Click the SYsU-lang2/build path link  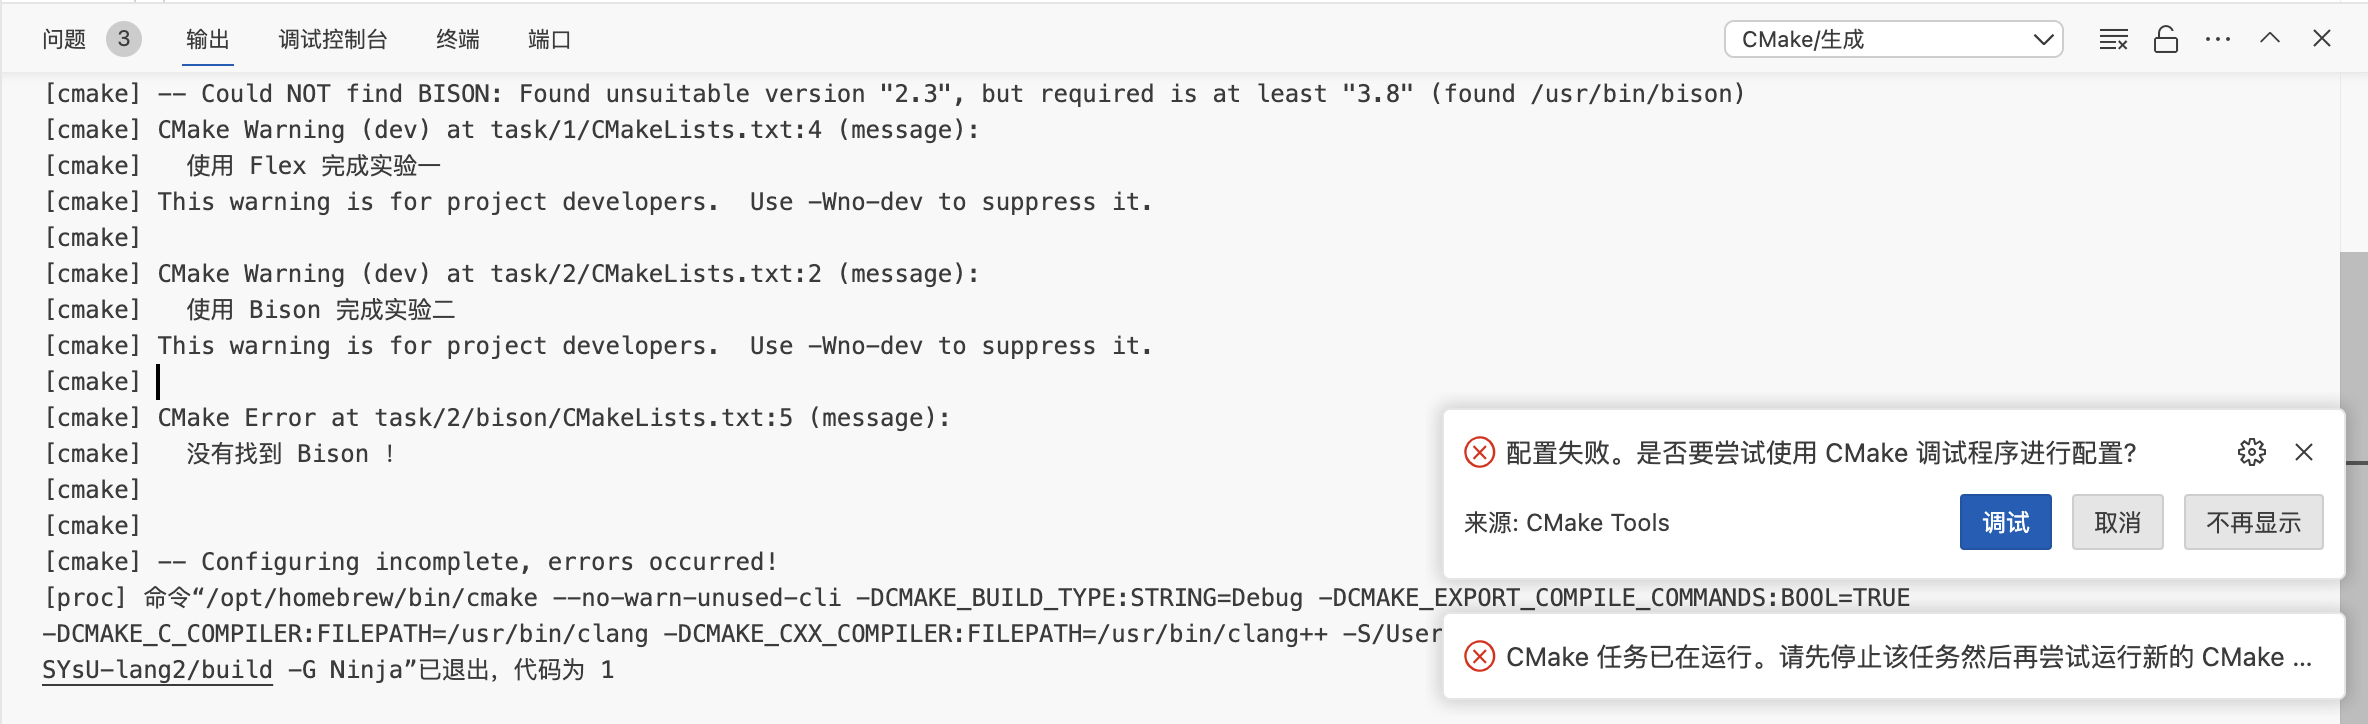155,670
